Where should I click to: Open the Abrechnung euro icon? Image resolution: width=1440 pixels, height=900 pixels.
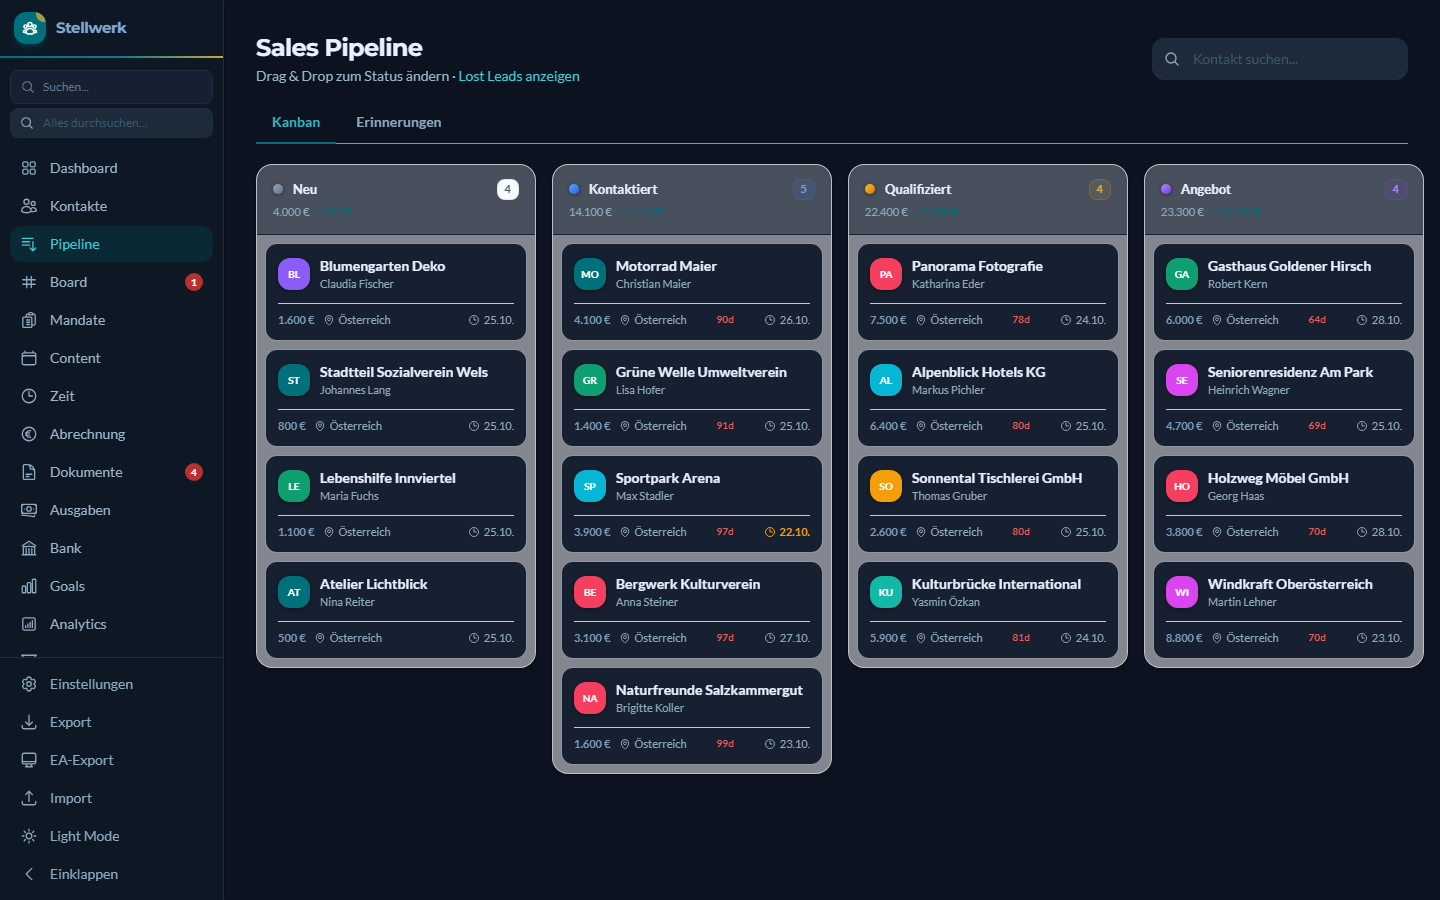[29, 434]
